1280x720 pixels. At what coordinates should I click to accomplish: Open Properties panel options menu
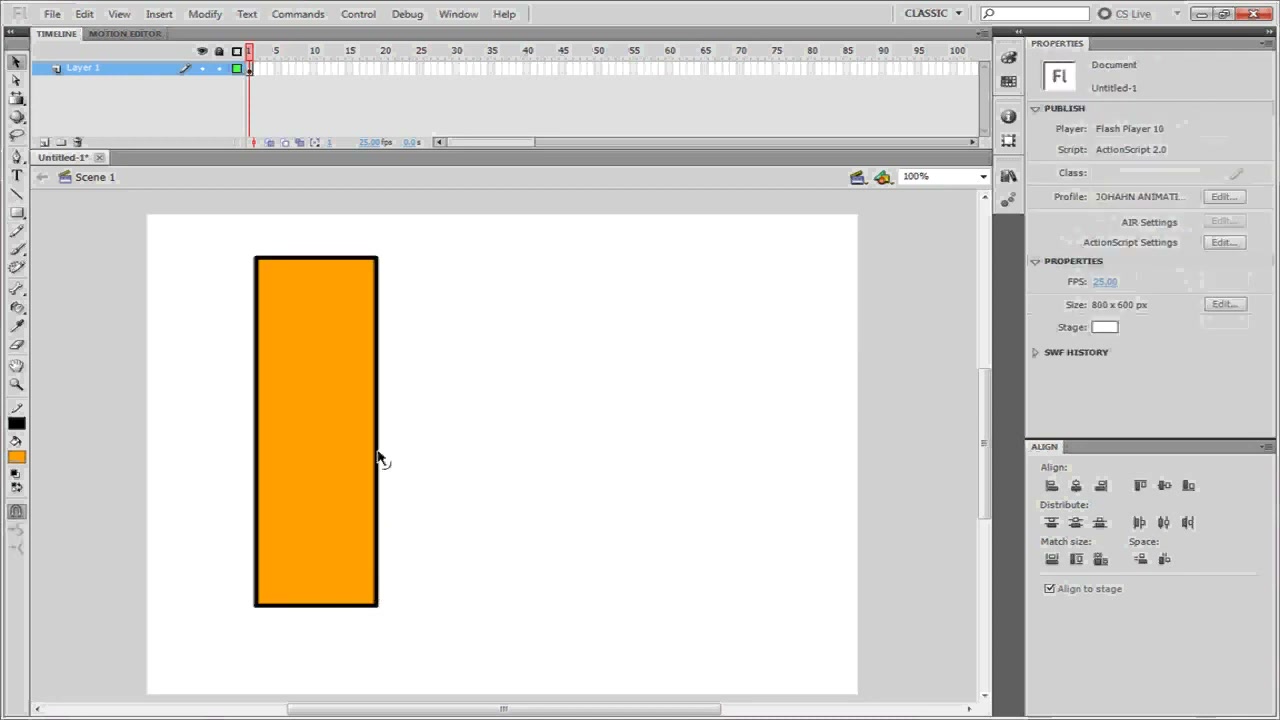tap(1268, 44)
